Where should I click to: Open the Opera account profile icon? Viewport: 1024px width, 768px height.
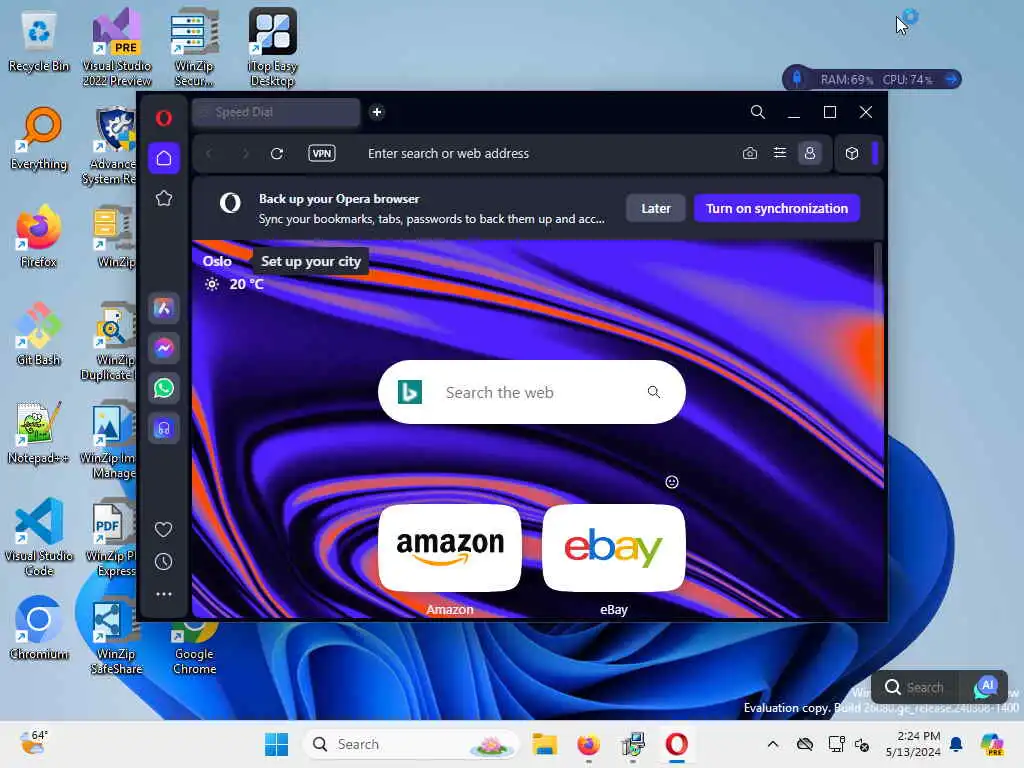click(810, 153)
